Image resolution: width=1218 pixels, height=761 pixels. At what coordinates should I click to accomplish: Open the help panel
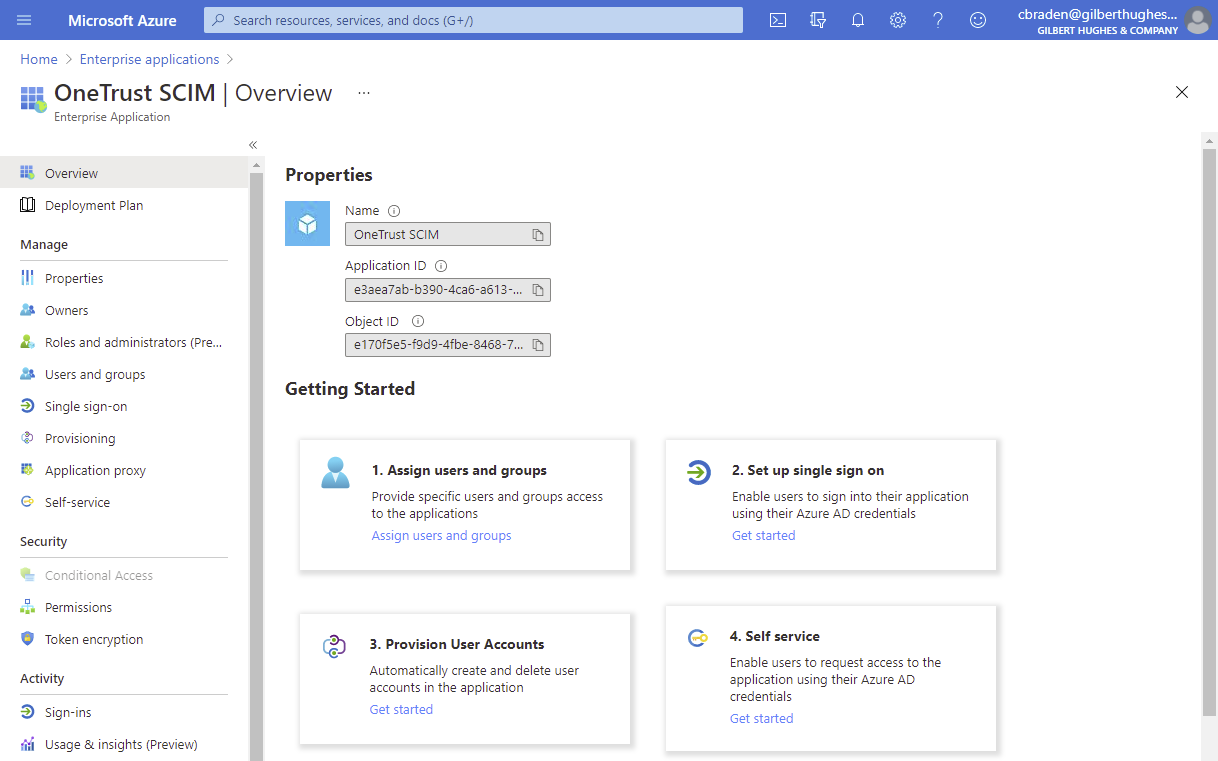937,20
